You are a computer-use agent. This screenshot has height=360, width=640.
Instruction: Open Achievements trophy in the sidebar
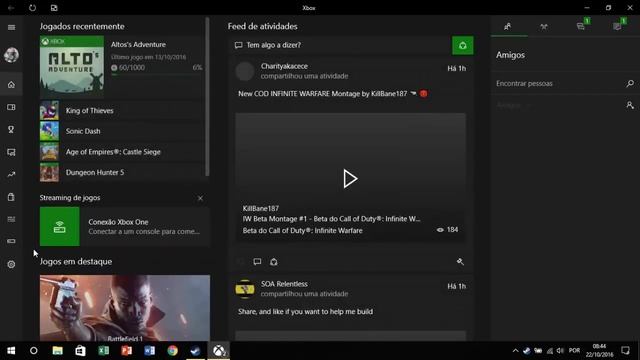(11, 129)
